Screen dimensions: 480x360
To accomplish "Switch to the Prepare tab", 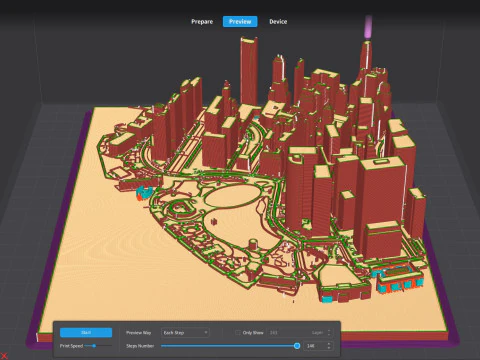I will 202,22.
